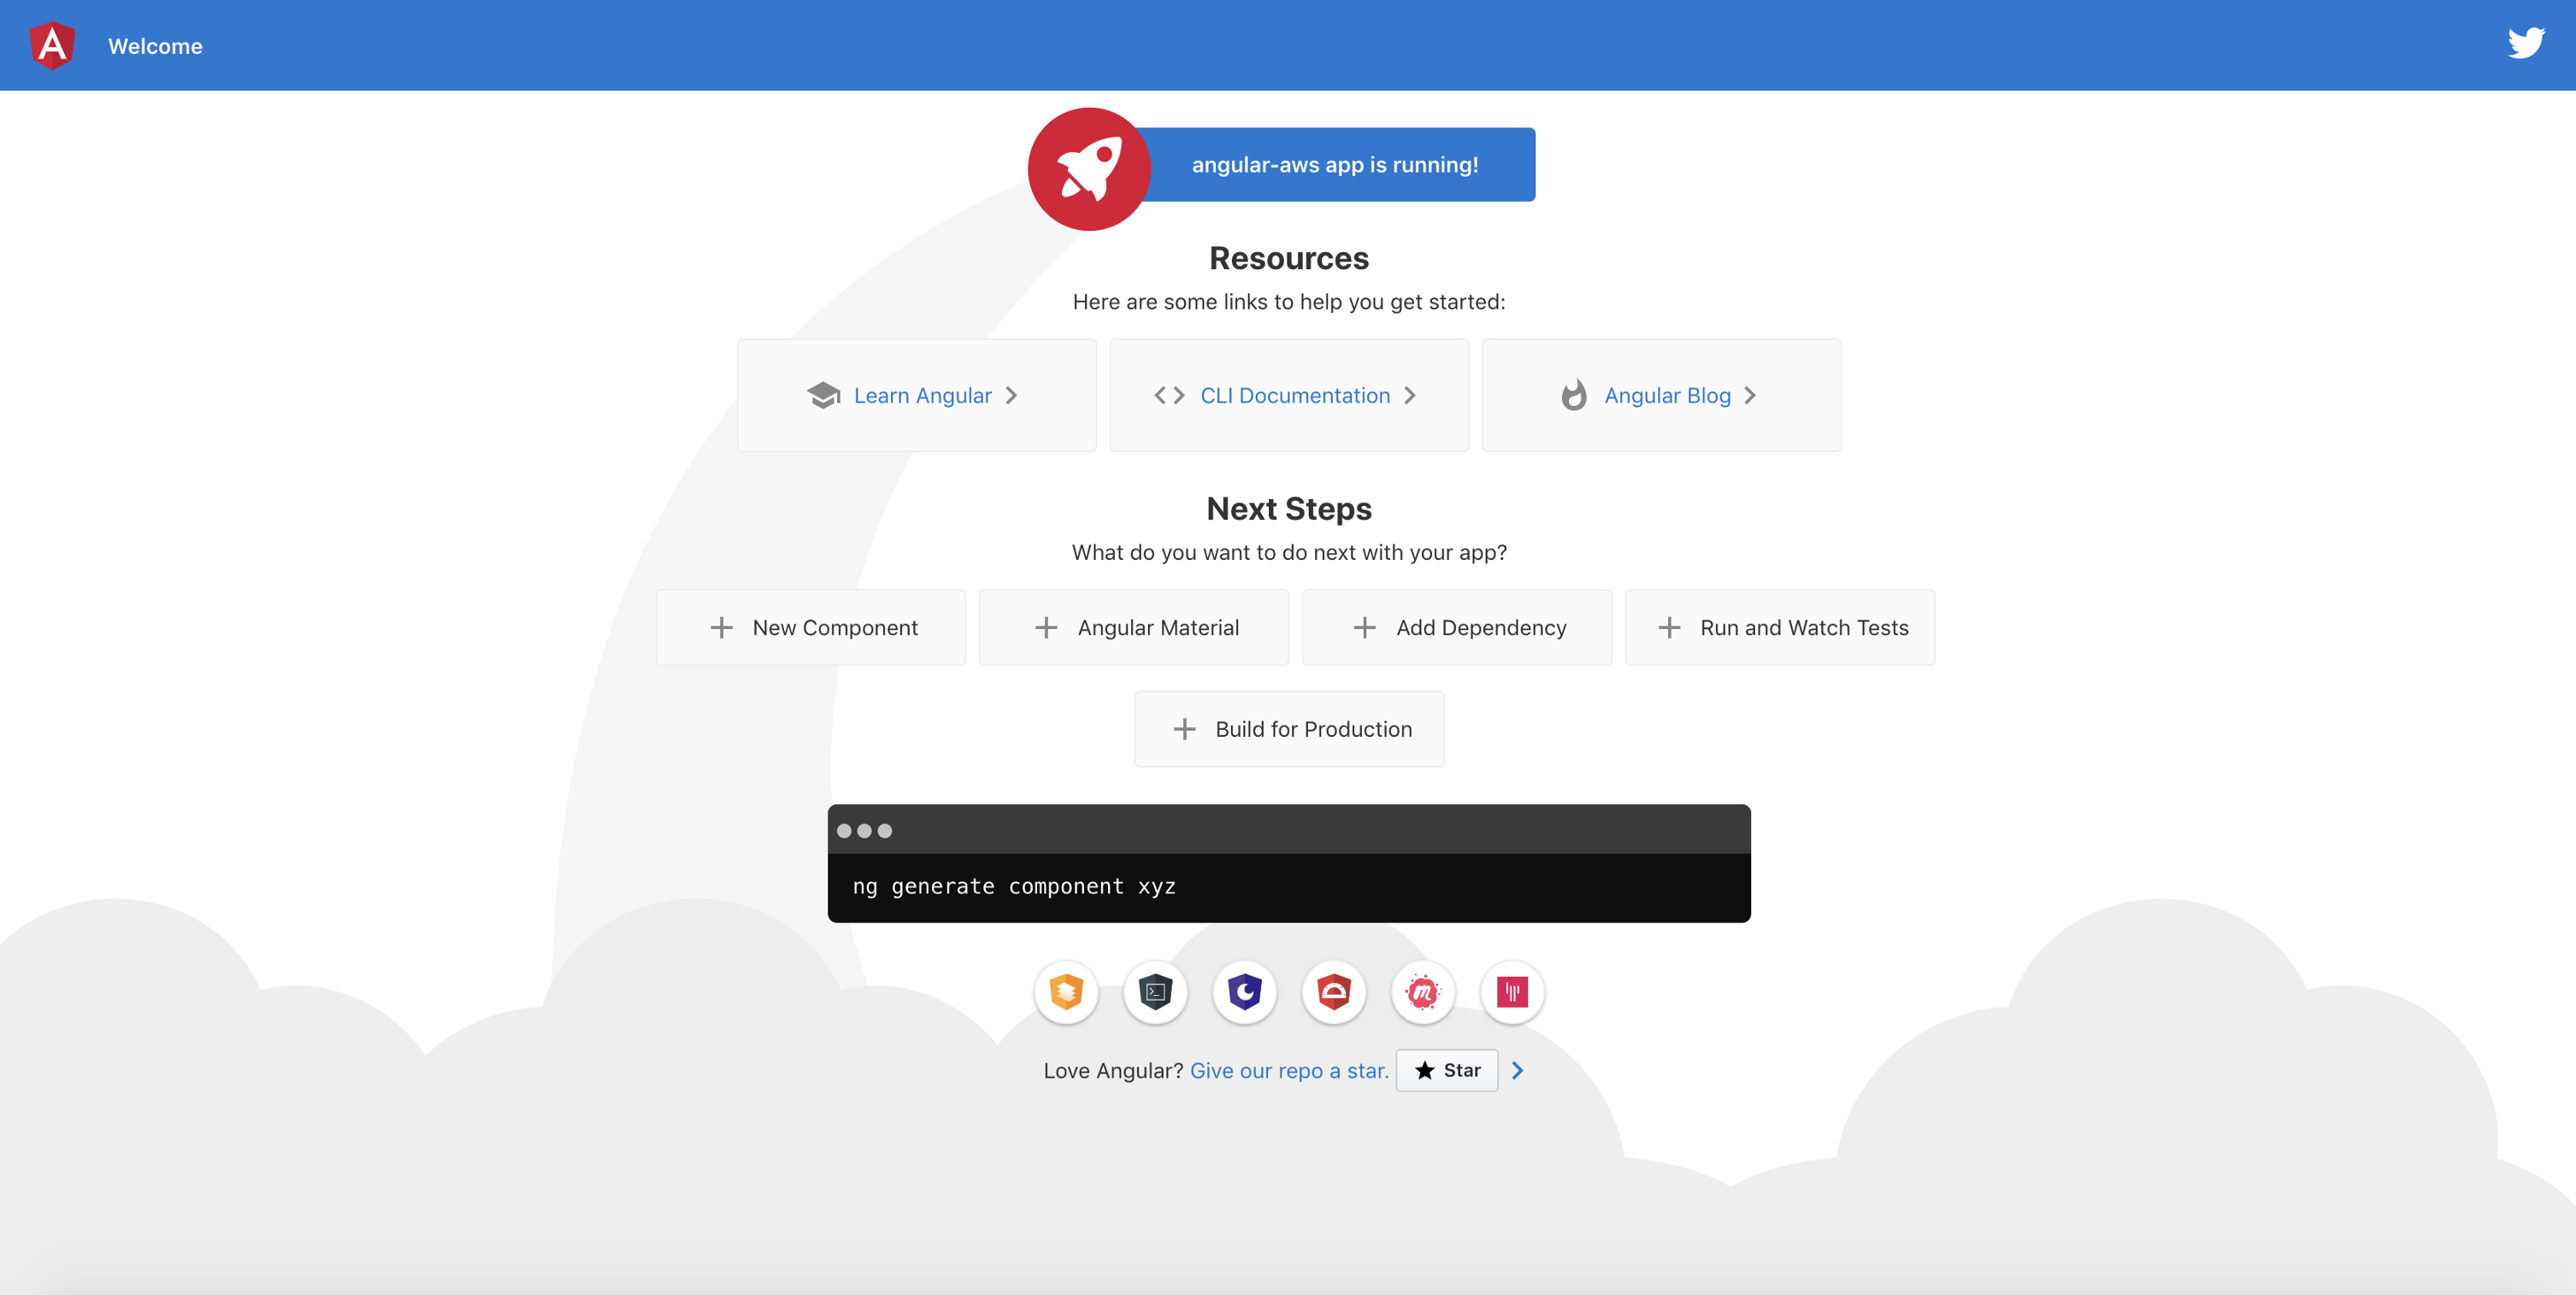Open the pink Meetup logo icon
The height and width of the screenshot is (1295, 2576).
click(1422, 992)
